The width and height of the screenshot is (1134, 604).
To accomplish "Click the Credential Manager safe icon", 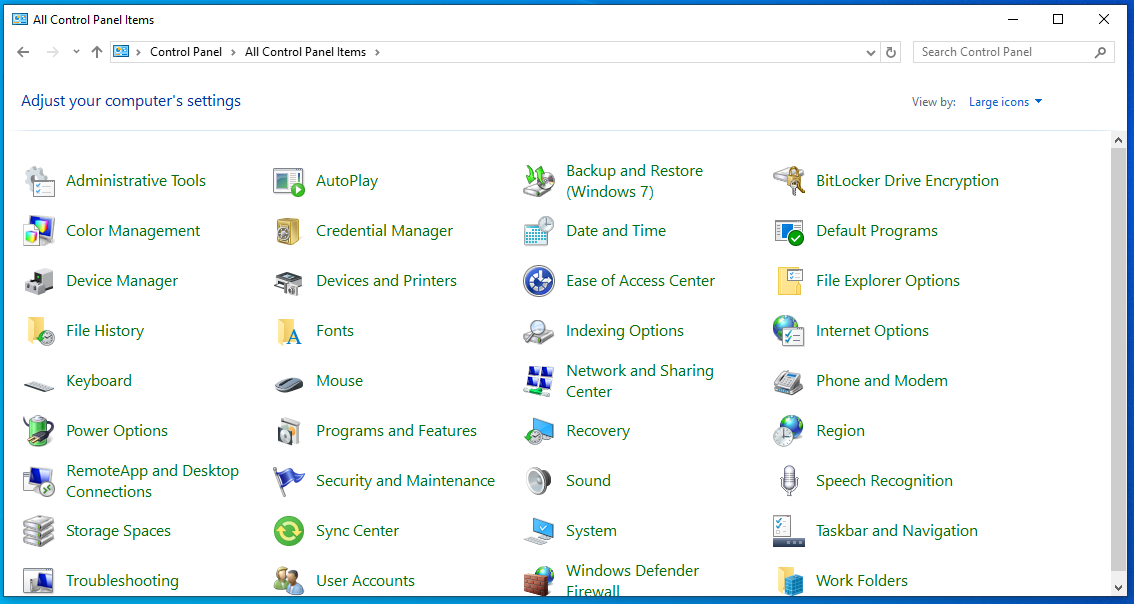I will (x=289, y=231).
